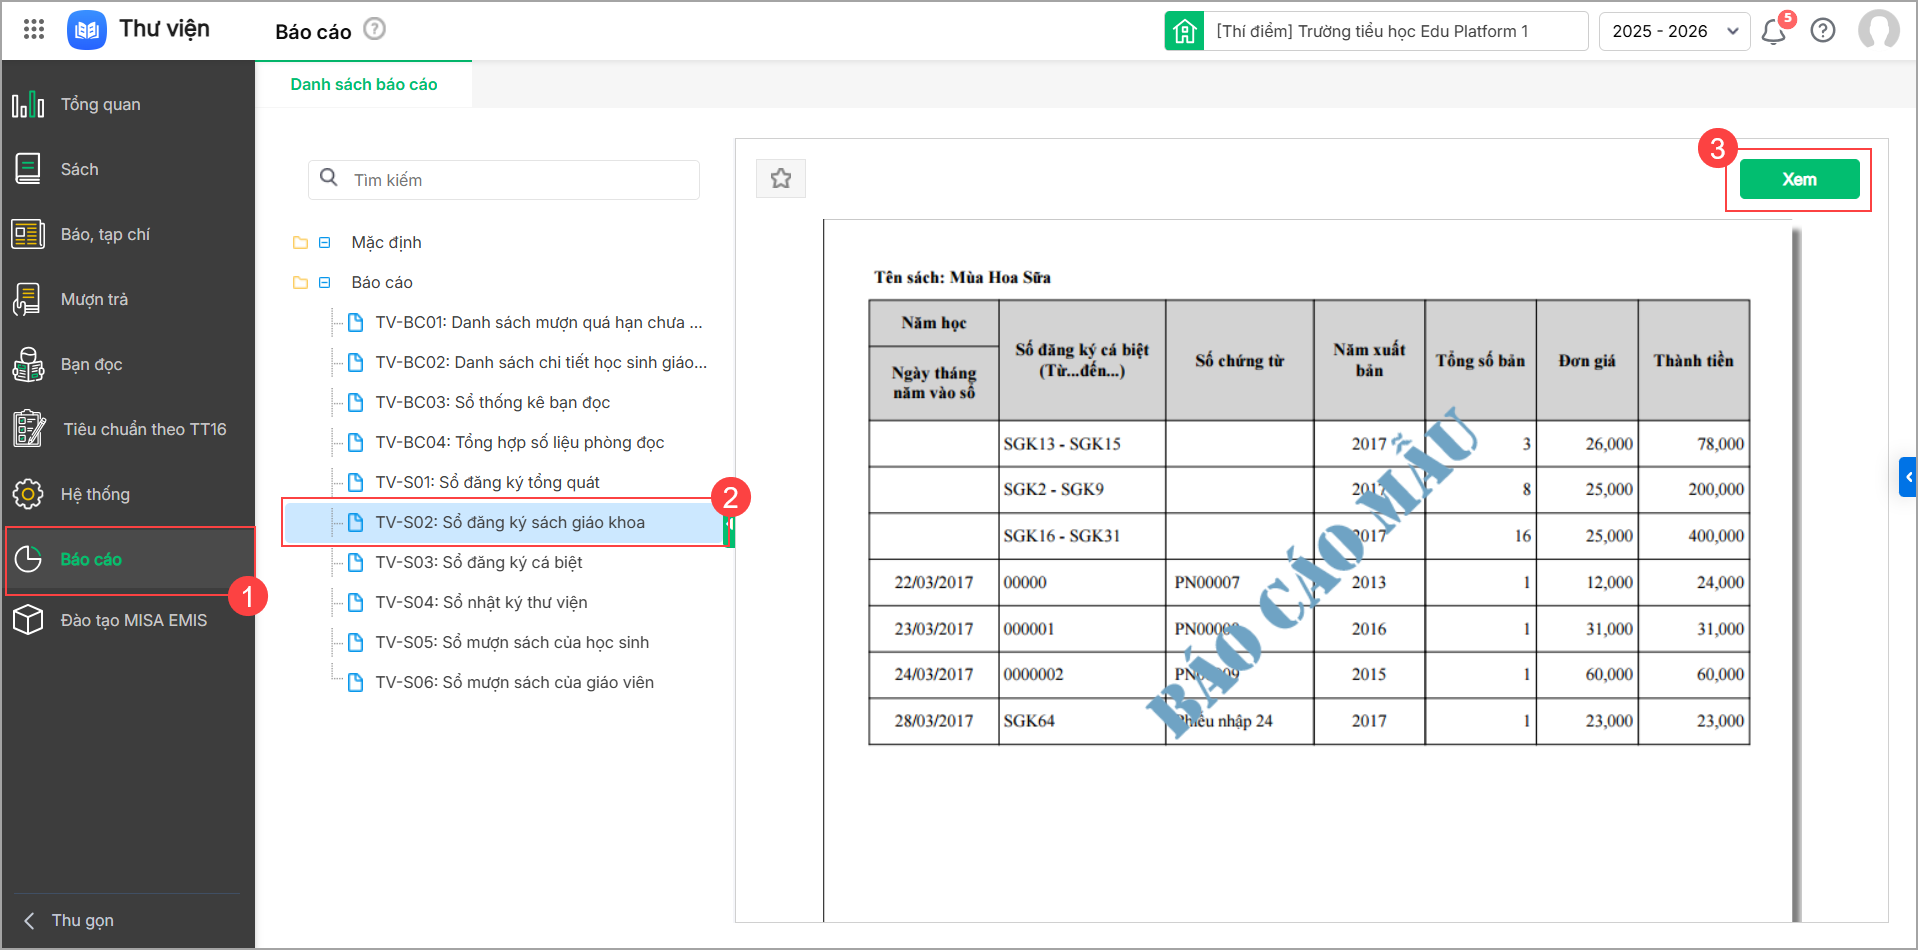1918x950 pixels.
Task: Open the user avatar profile
Action: 1879,30
